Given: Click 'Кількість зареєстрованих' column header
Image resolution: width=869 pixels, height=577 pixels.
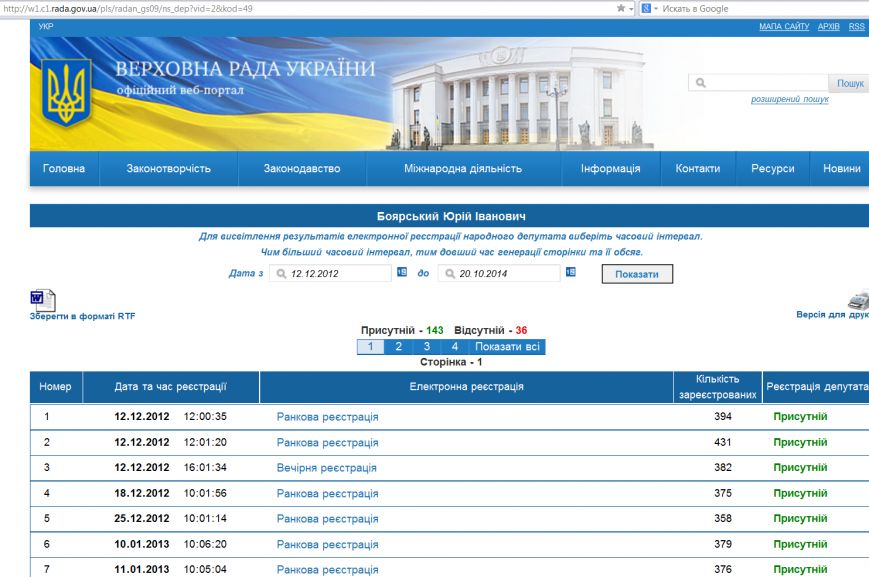Looking at the screenshot, I should click(x=718, y=387).
